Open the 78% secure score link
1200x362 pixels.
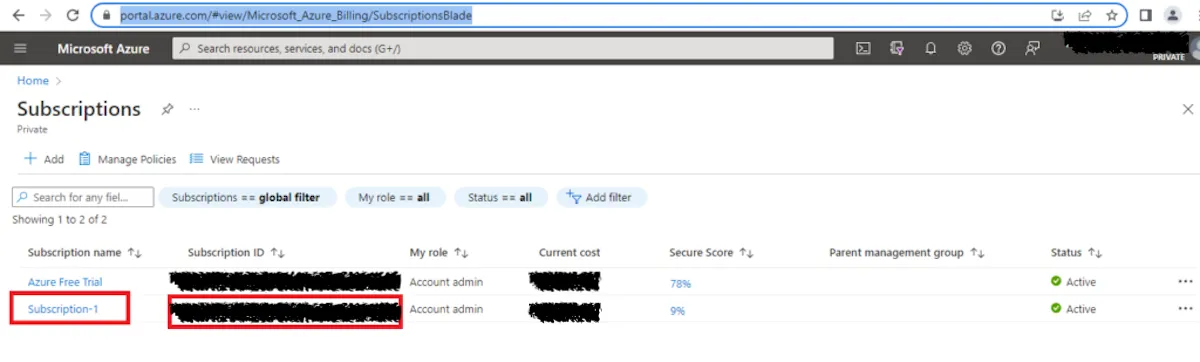point(680,283)
